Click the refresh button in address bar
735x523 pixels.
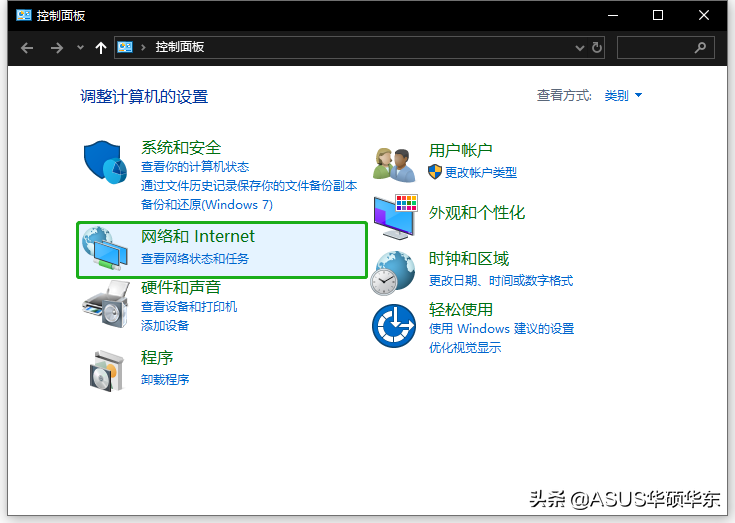click(597, 47)
